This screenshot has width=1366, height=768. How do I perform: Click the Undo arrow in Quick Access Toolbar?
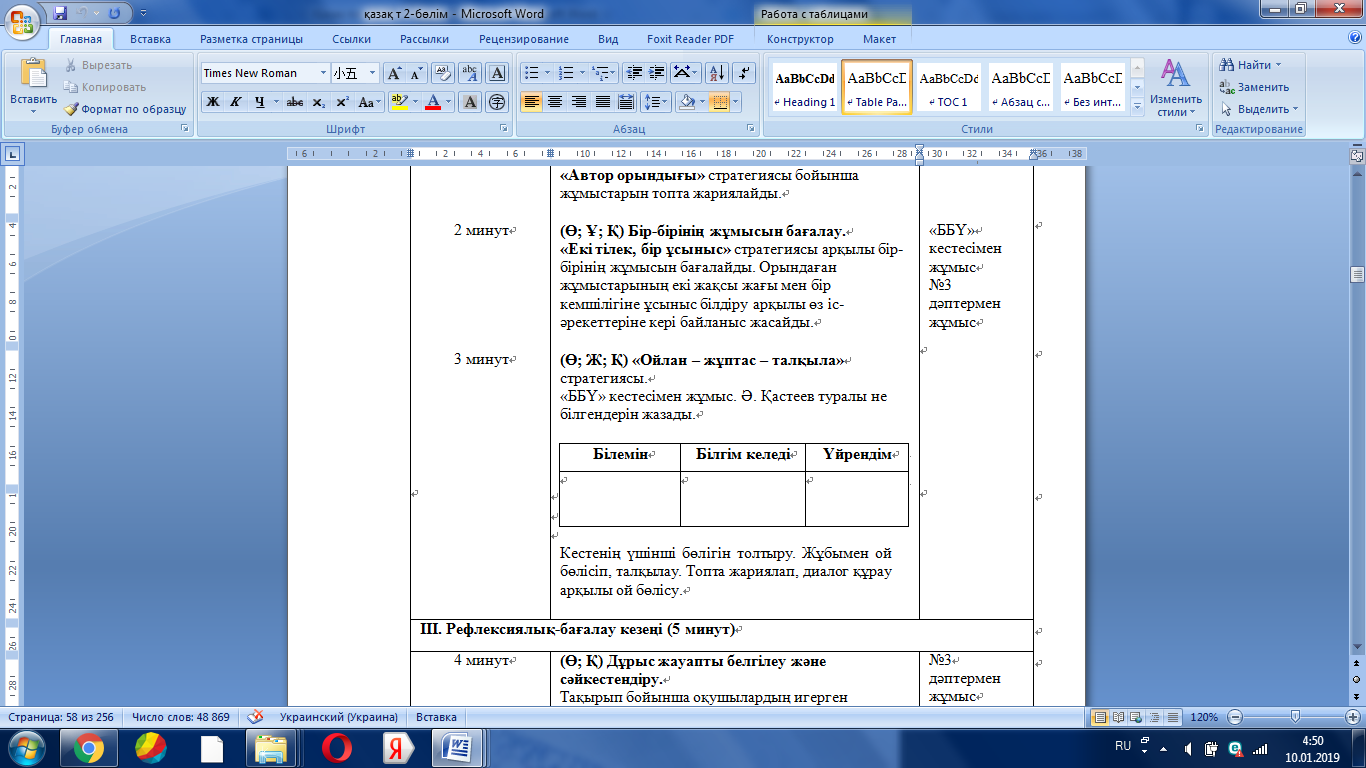click(84, 14)
